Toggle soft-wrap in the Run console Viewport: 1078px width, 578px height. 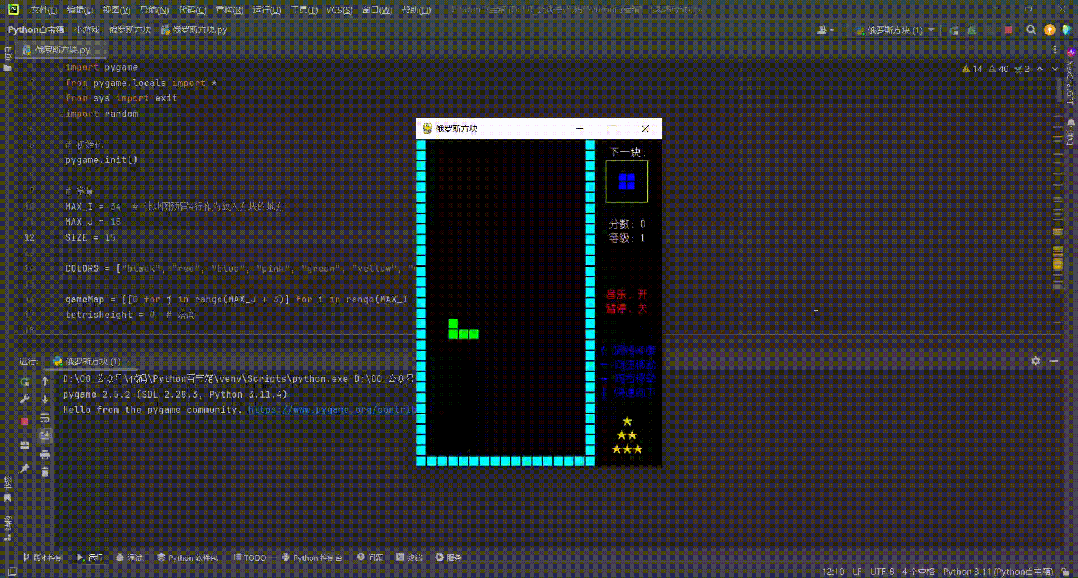click(45, 417)
